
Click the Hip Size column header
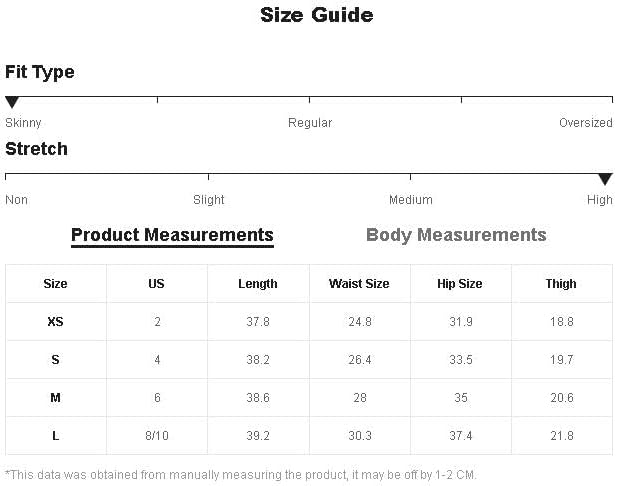point(460,284)
